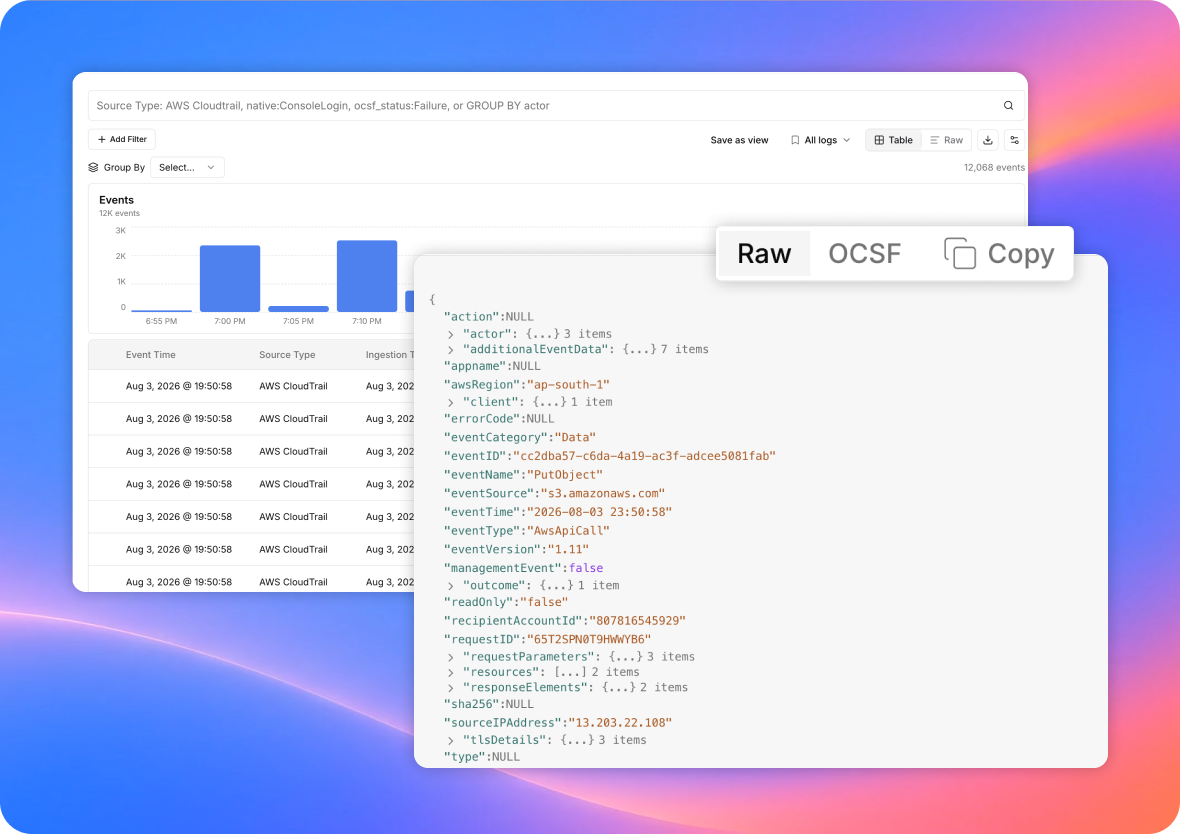Click the eventName value "PutObject"
This screenshot has width=1180, height=834.
coord(564,475)
